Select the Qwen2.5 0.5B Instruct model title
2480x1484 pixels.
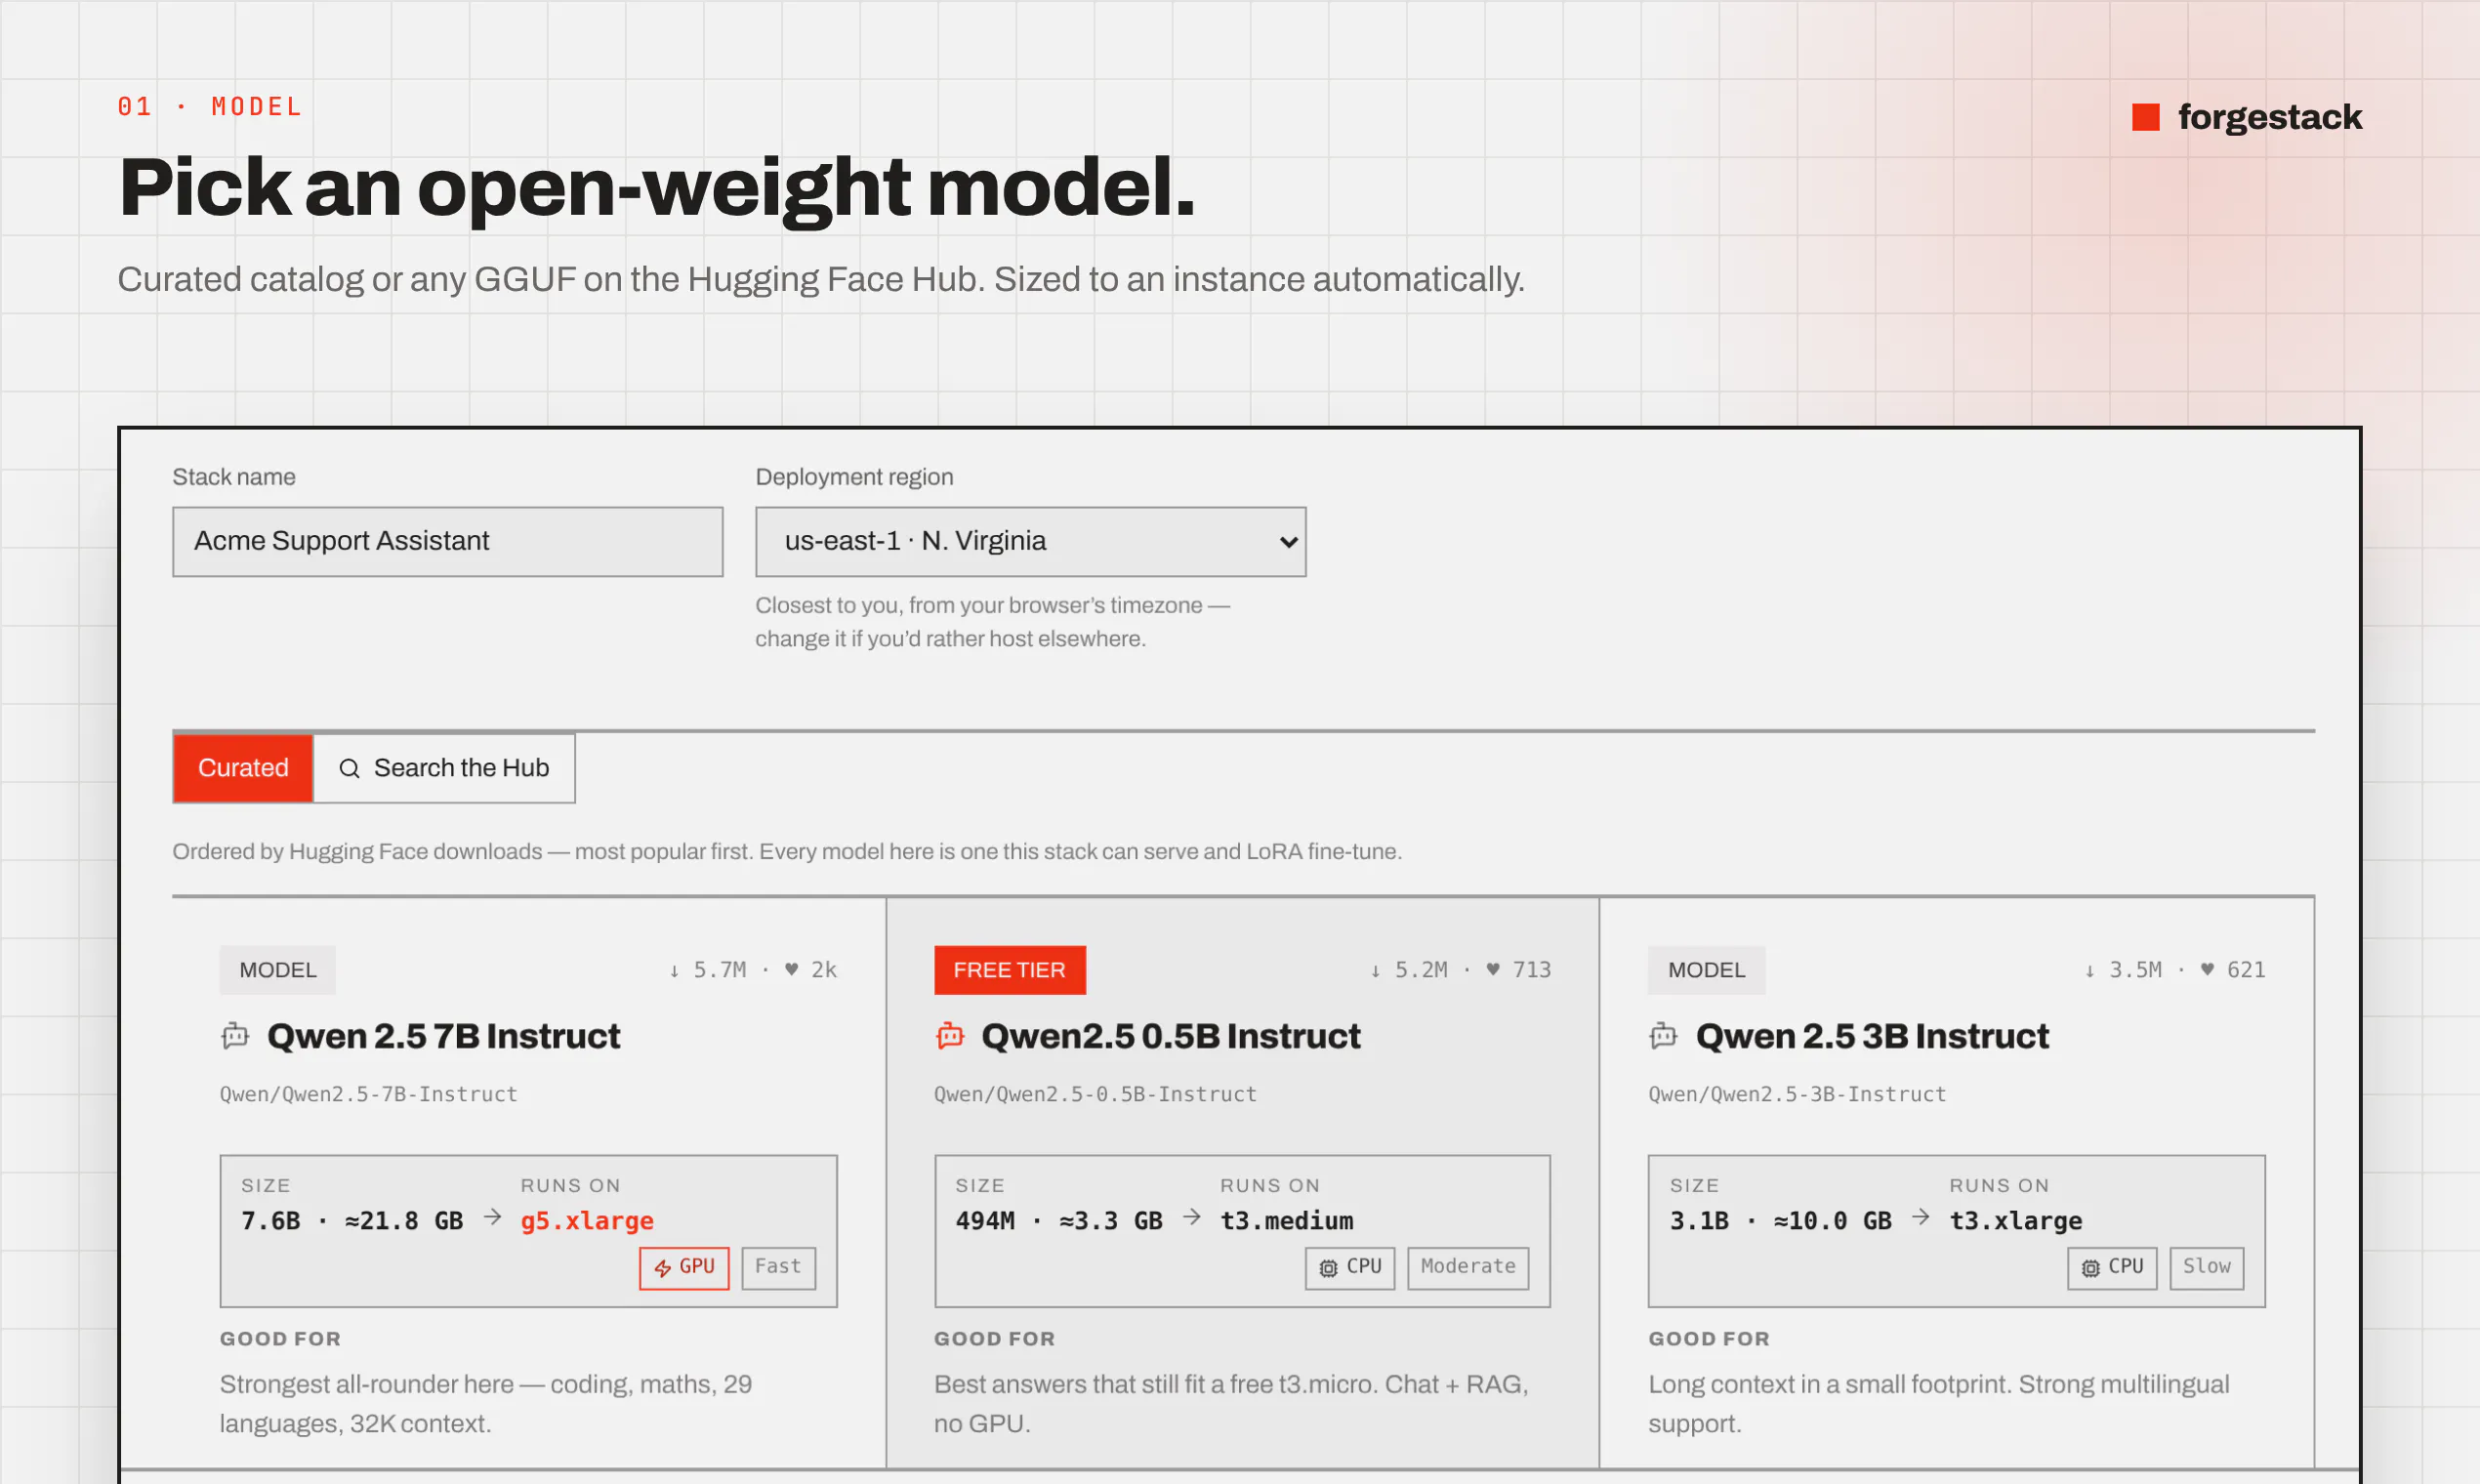click(x=1170, y=1036)
